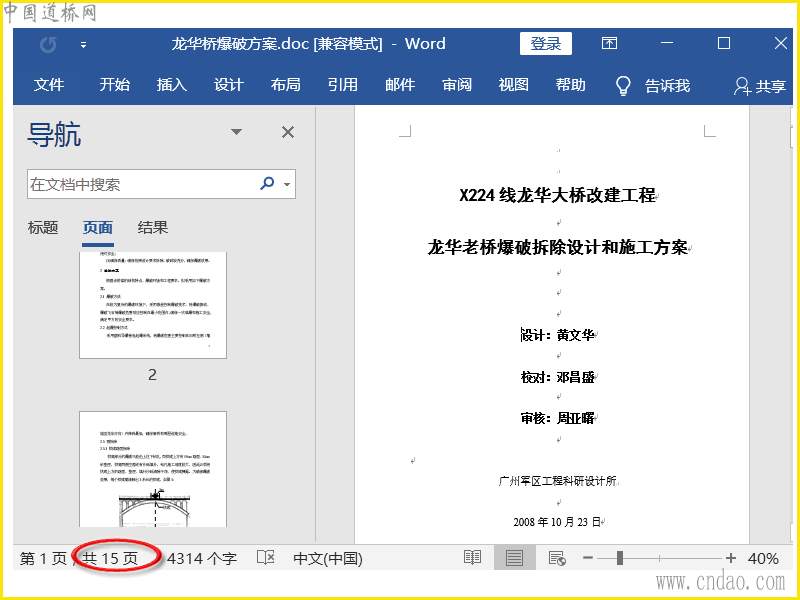
Task: Click the zoom in plus button
Action: click(731, 558)
